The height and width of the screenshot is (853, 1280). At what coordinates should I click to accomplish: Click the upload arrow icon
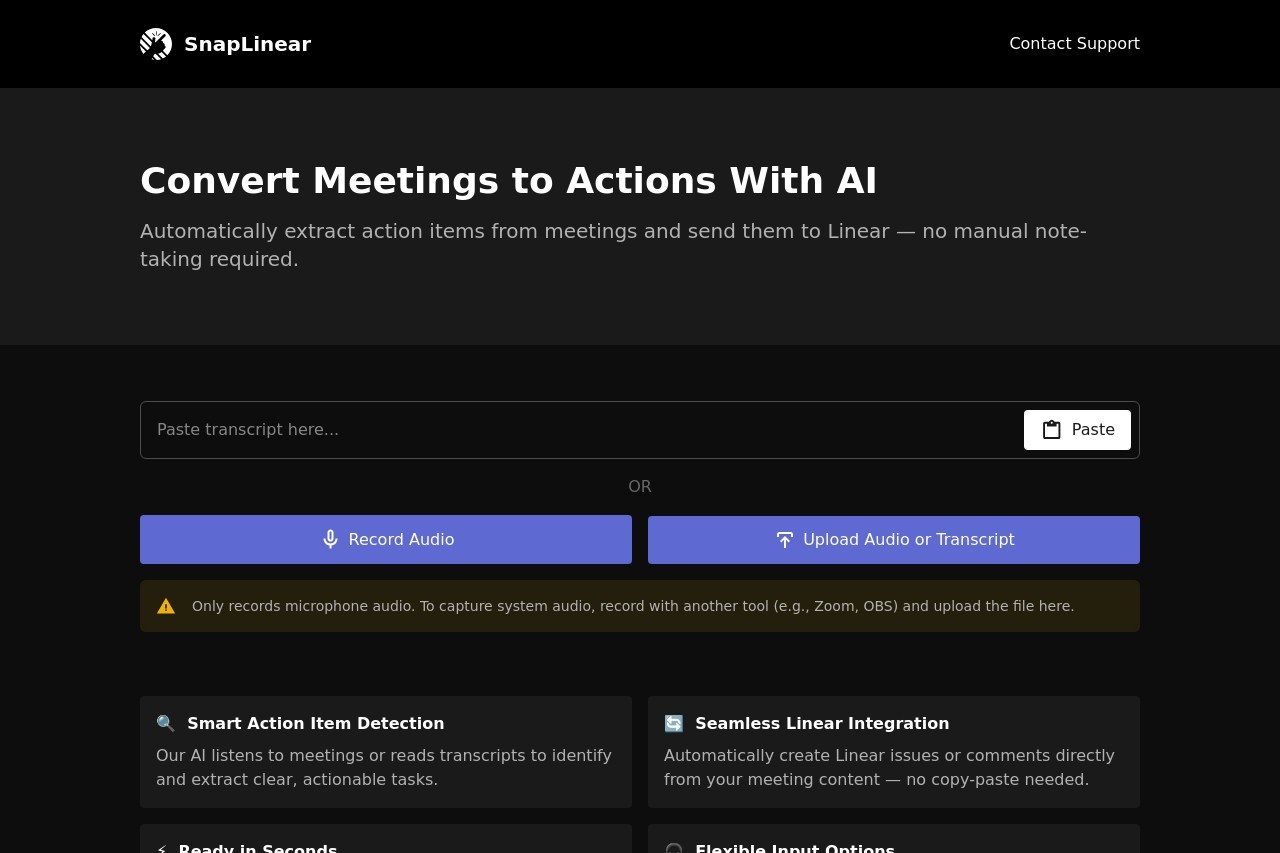coord(785,540)
